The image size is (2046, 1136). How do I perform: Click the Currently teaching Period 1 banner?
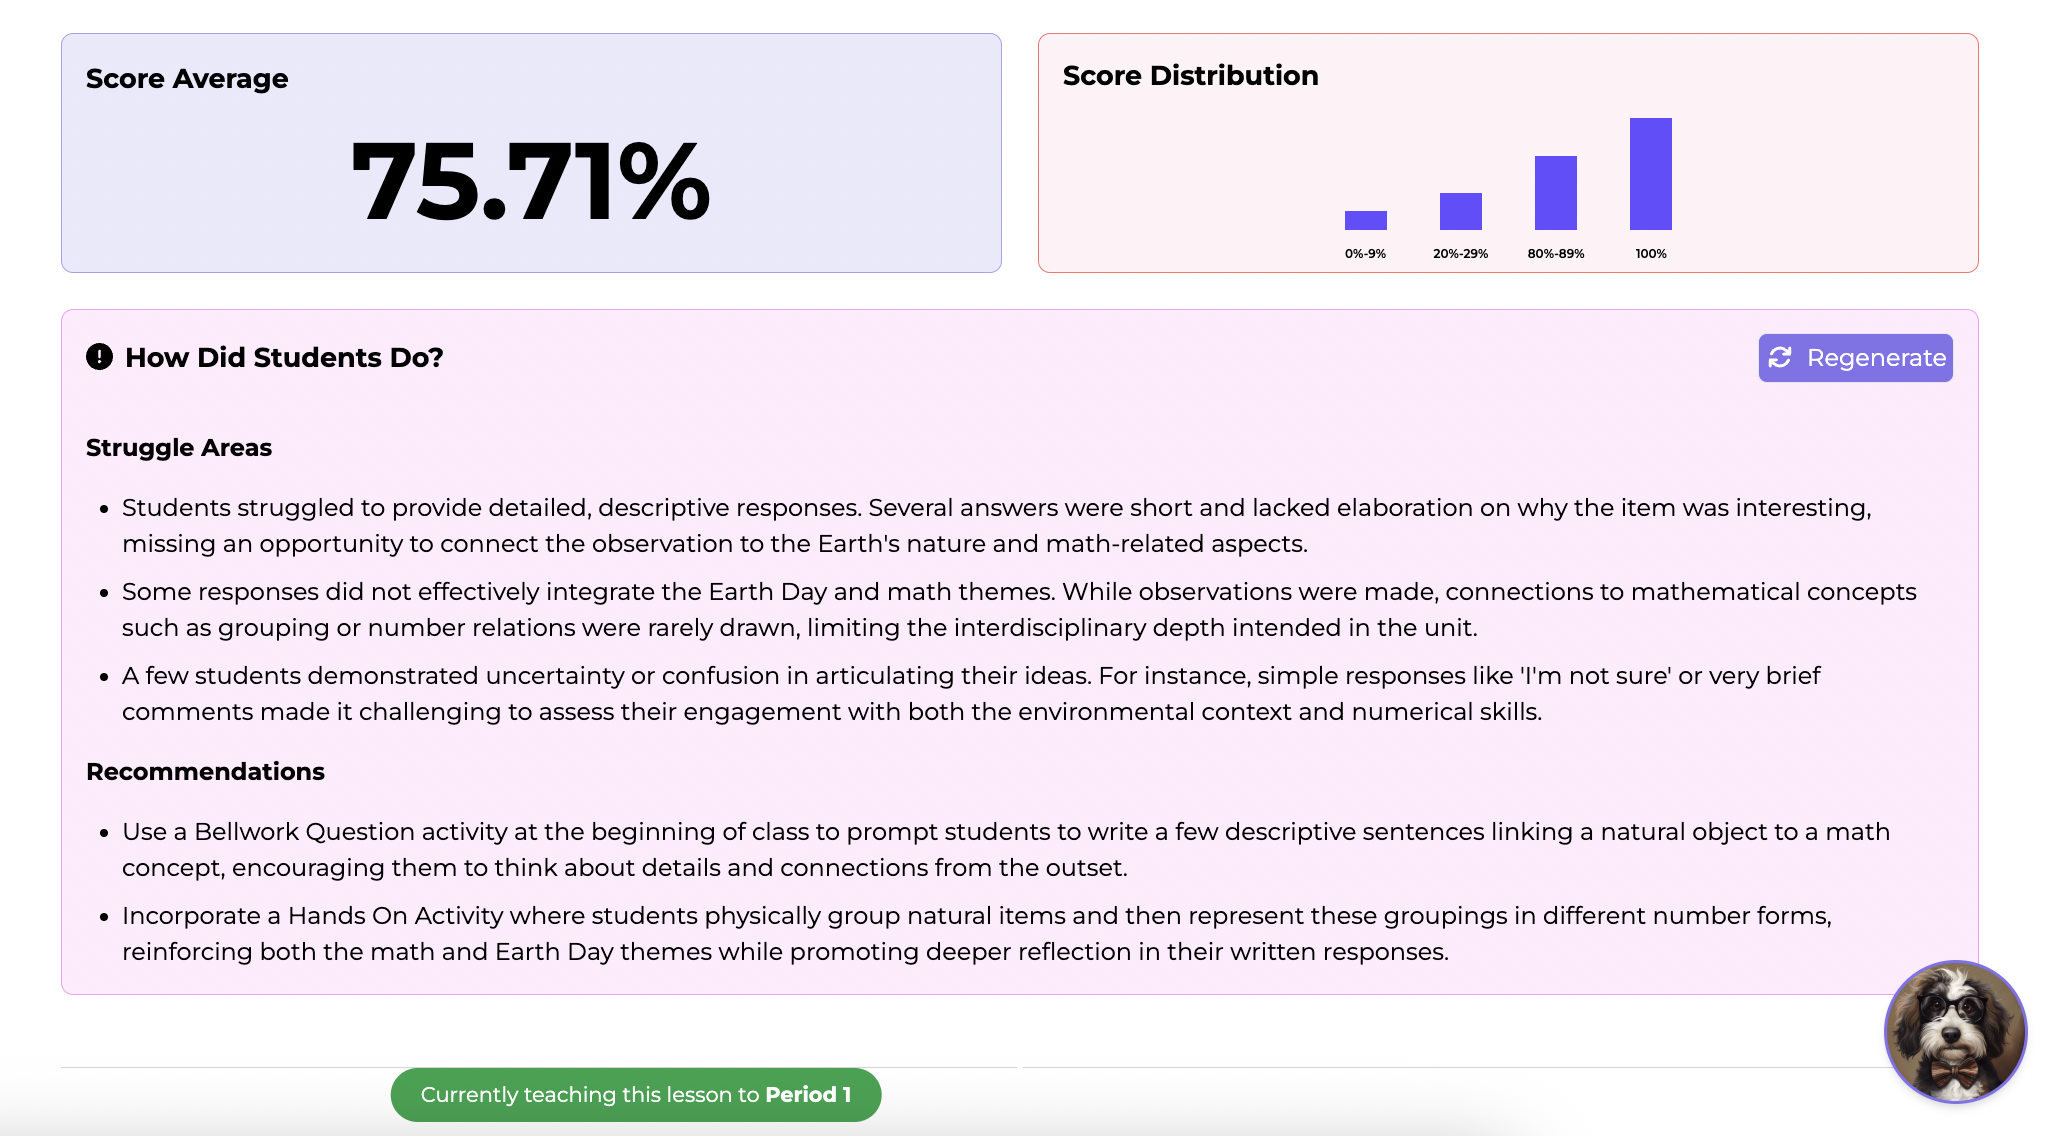[636, 1095]
